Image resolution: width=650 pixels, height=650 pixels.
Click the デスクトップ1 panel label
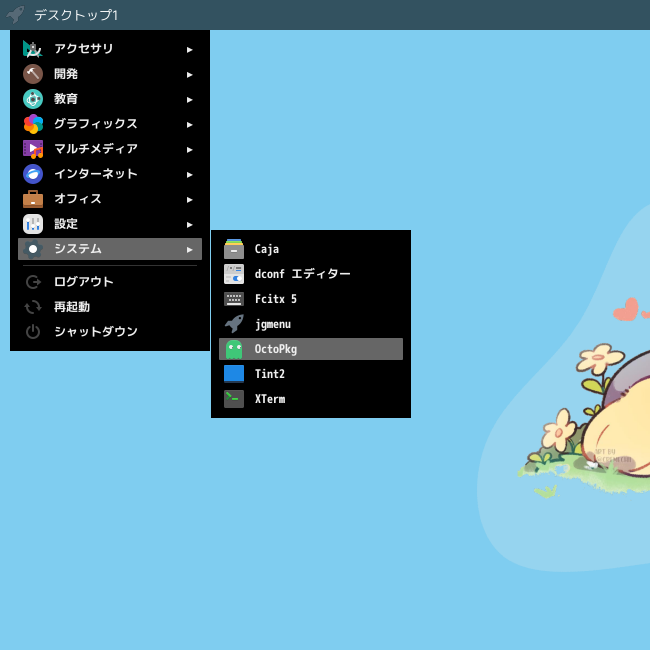coord(76,15)
